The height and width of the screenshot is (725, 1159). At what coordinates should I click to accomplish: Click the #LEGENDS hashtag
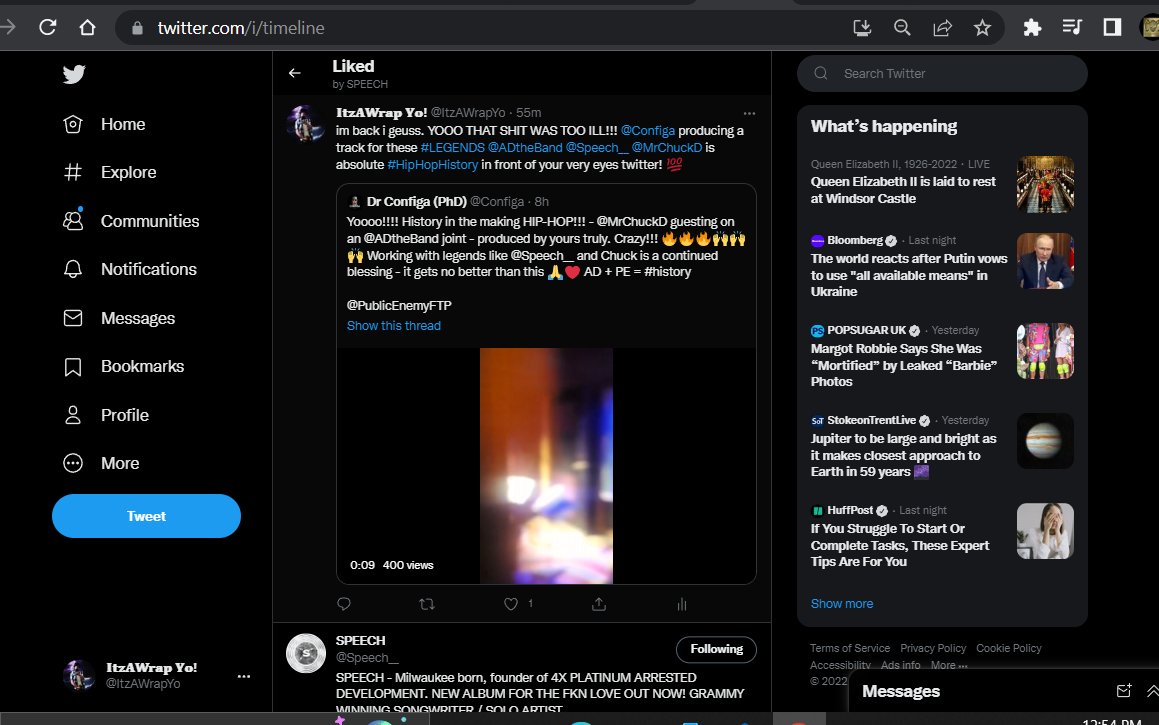click(452, 148)
